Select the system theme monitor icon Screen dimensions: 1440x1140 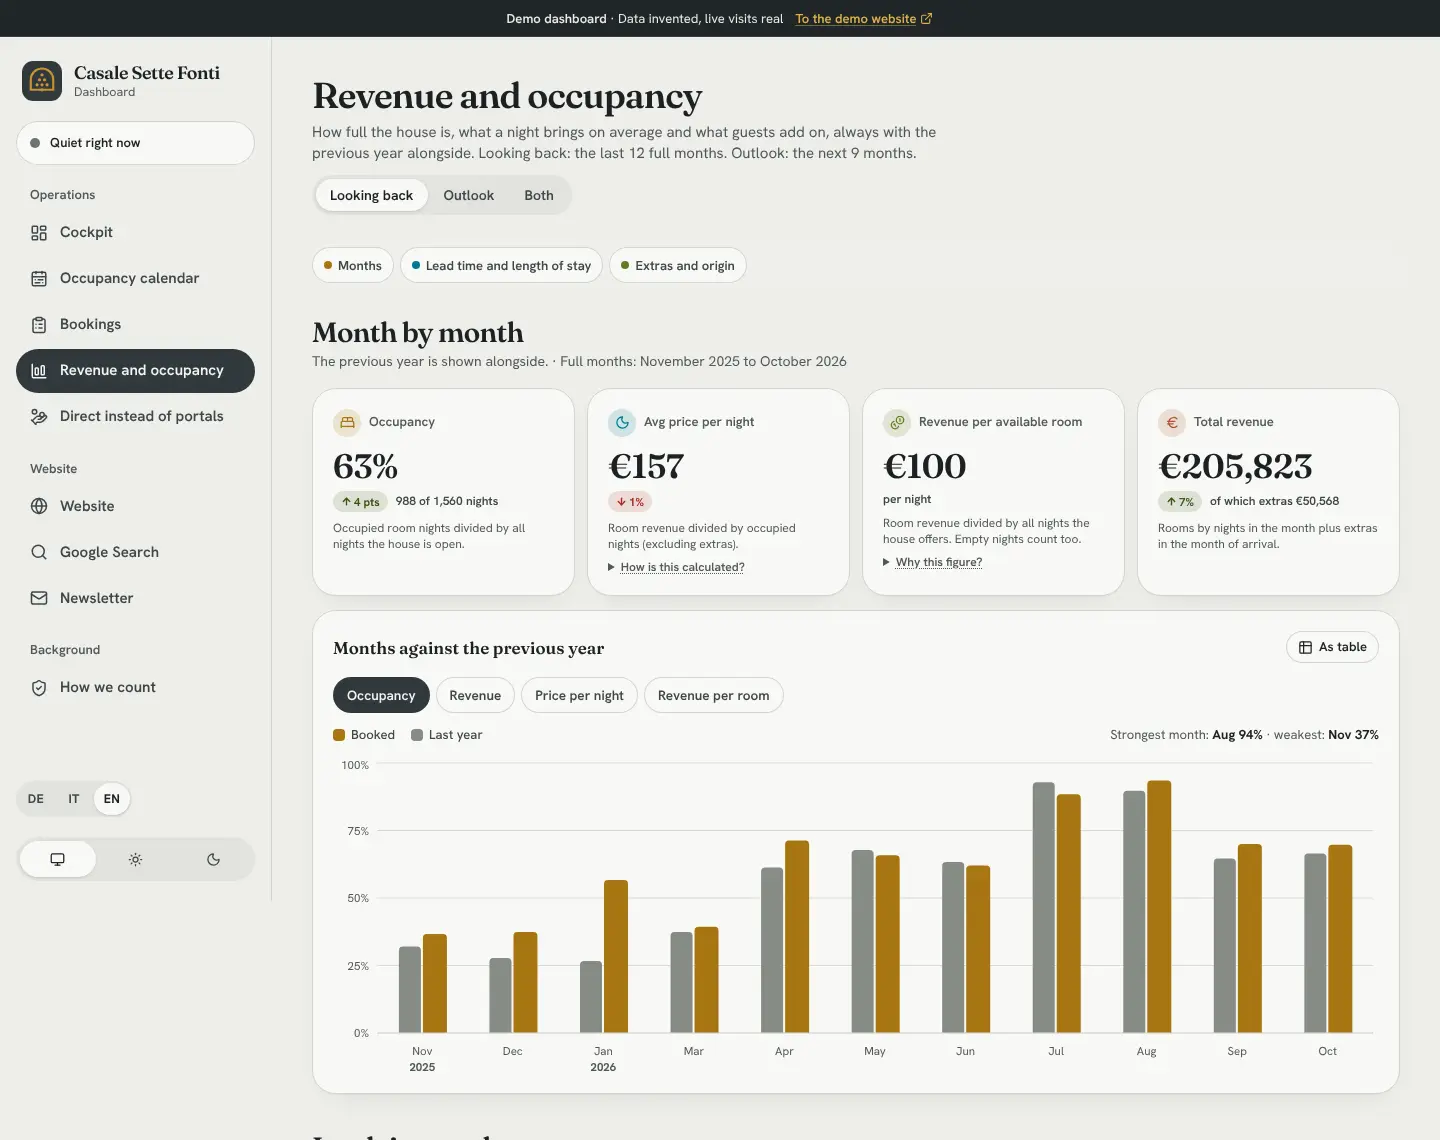[x=58, y=859]
